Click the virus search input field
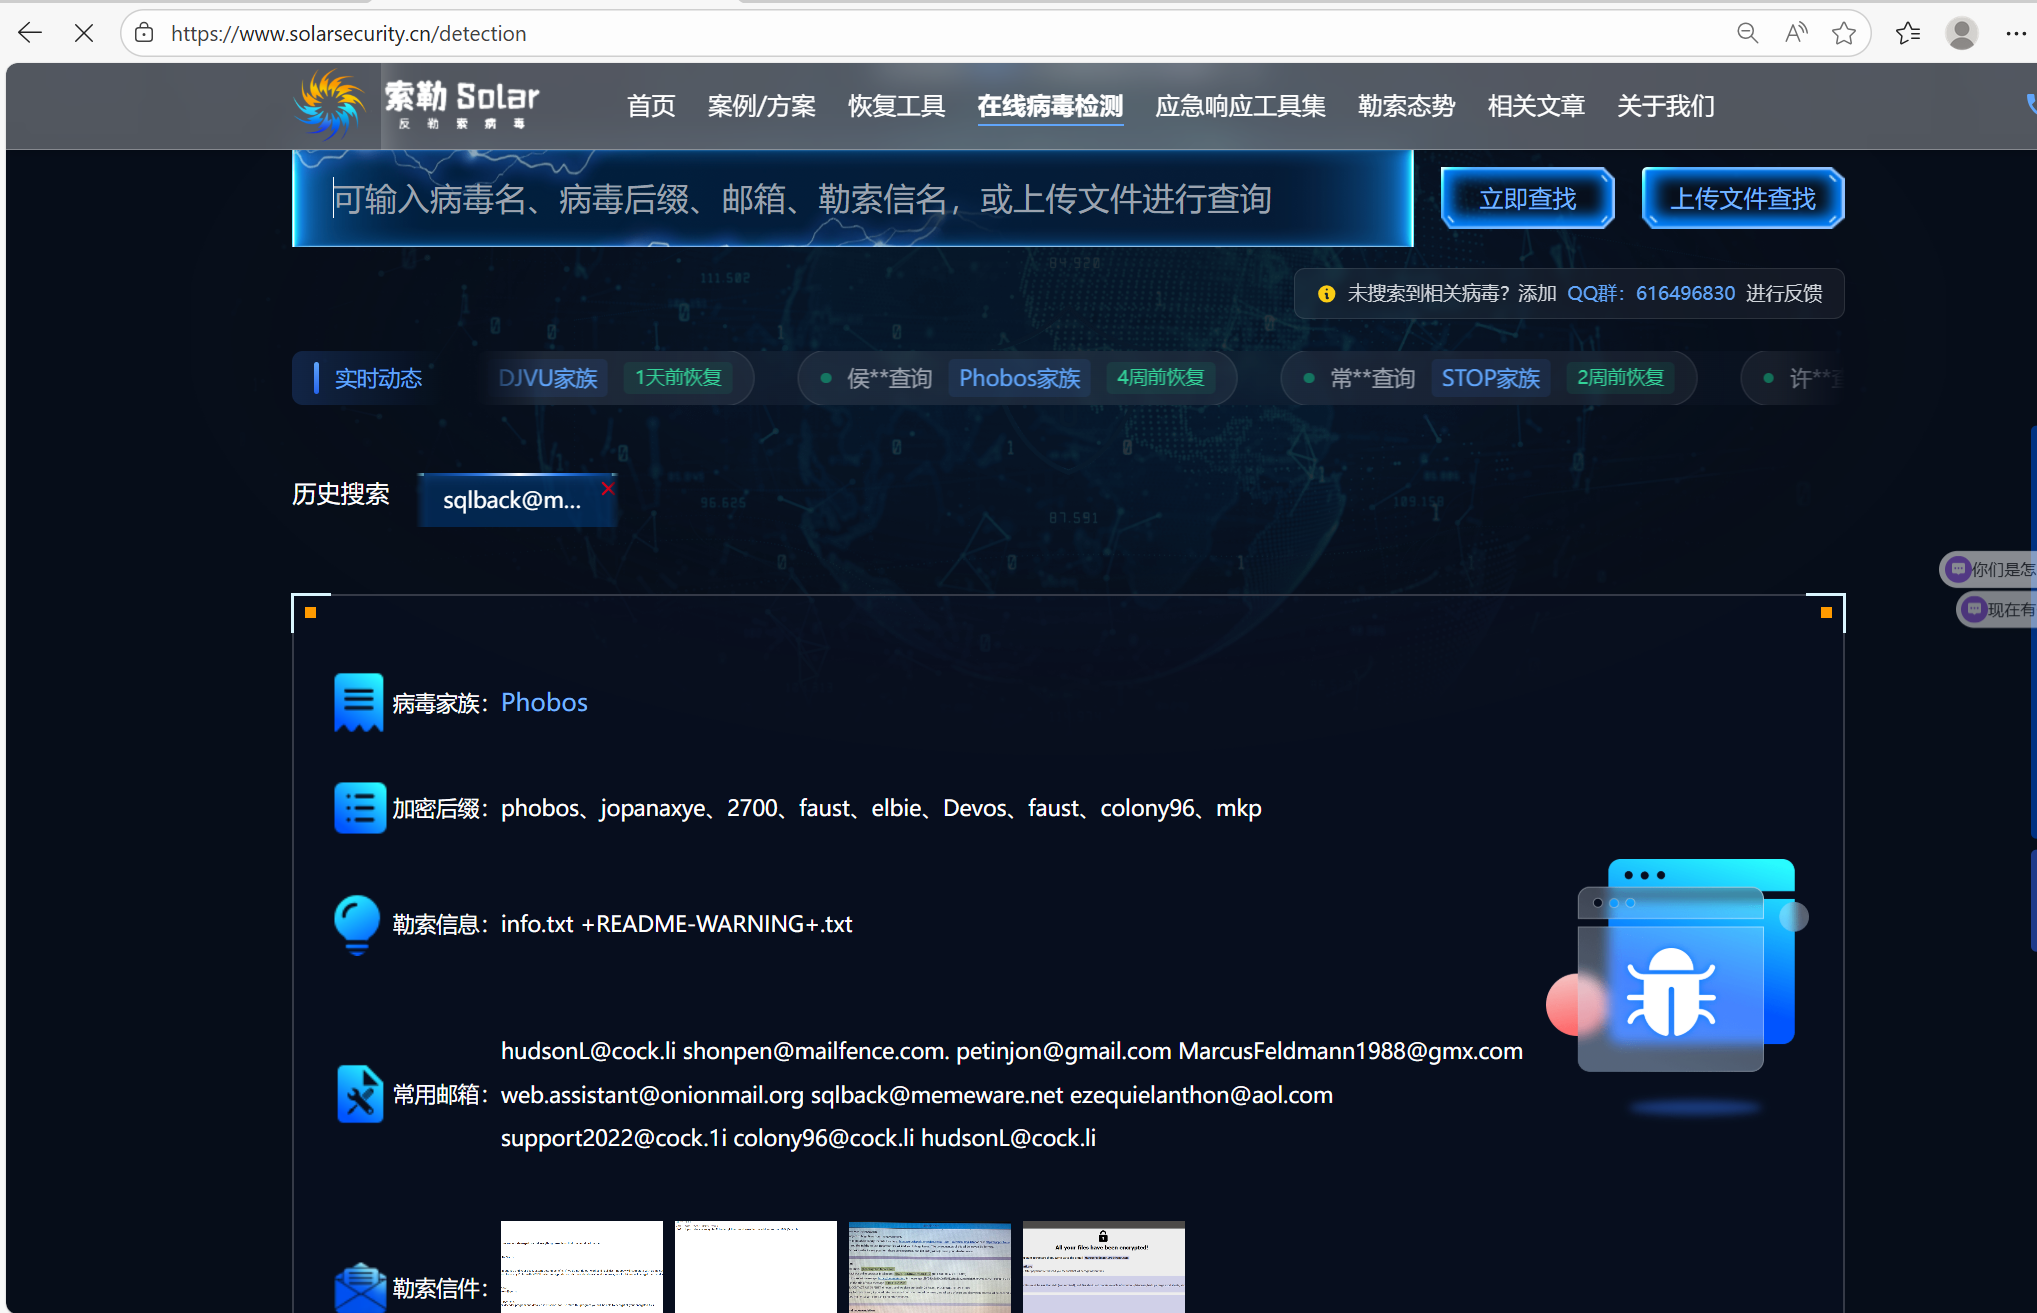2037x1313 pixels. 850,199
